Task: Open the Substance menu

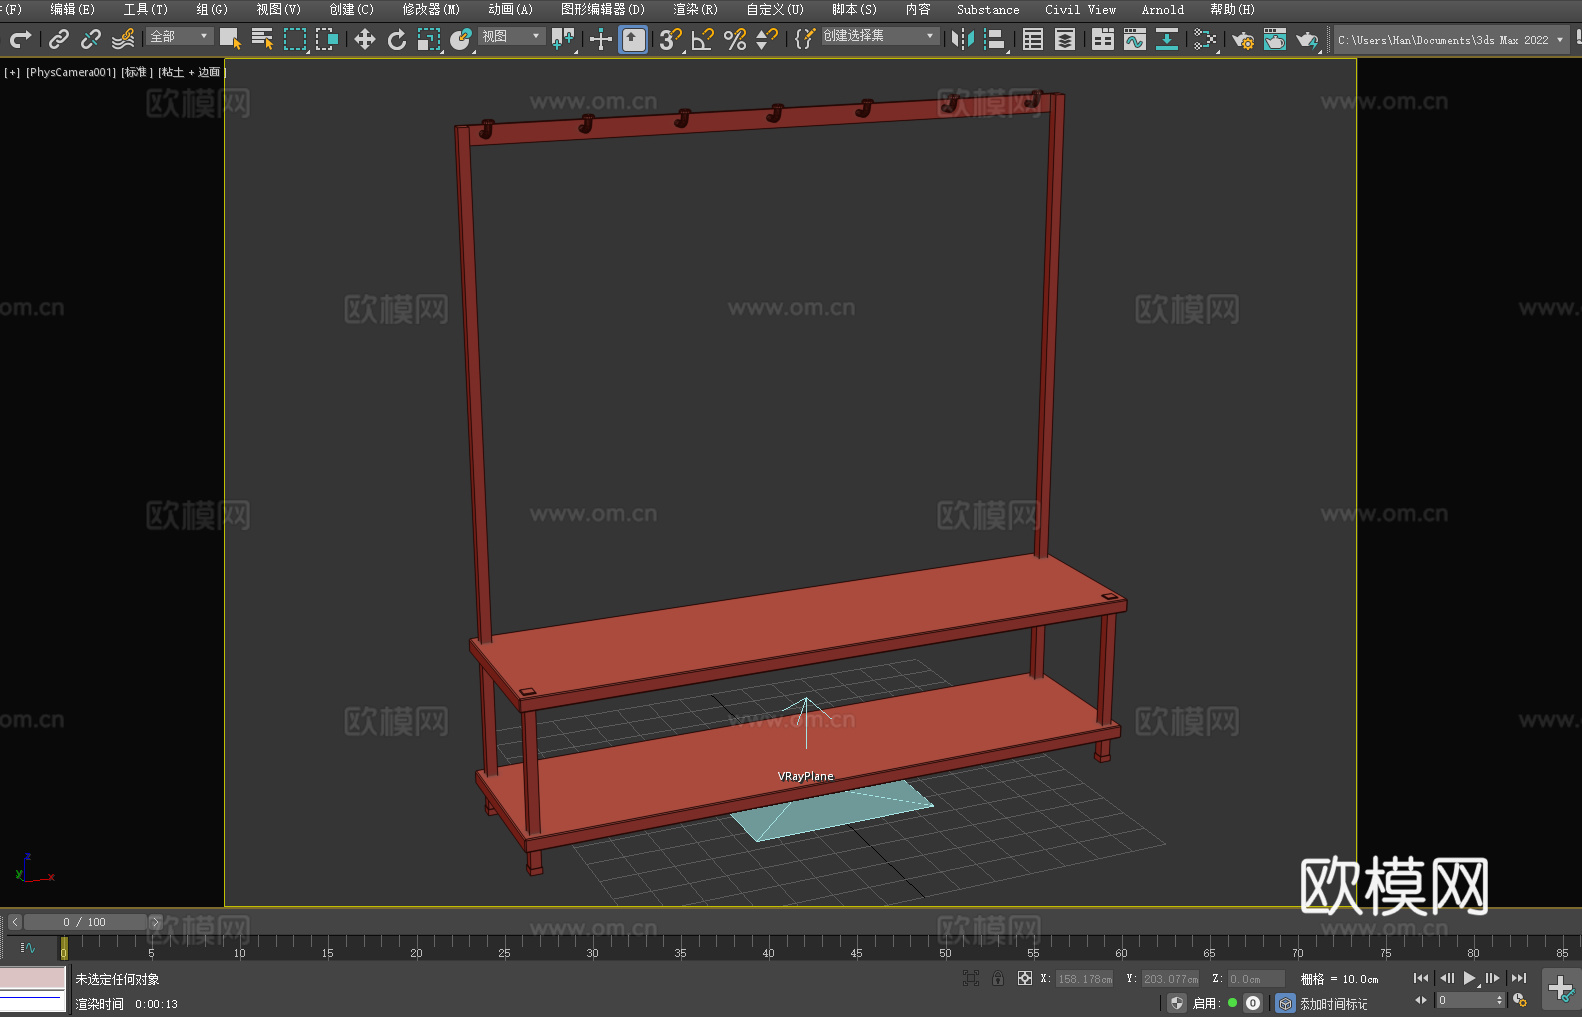Action: click(x=988, y=9)
